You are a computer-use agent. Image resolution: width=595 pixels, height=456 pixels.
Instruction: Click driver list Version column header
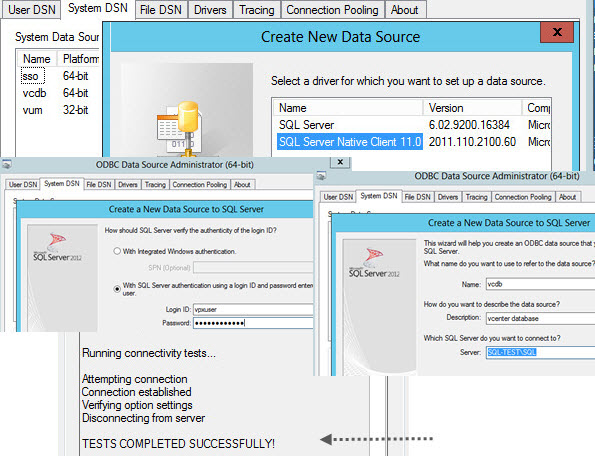[472, 108]
